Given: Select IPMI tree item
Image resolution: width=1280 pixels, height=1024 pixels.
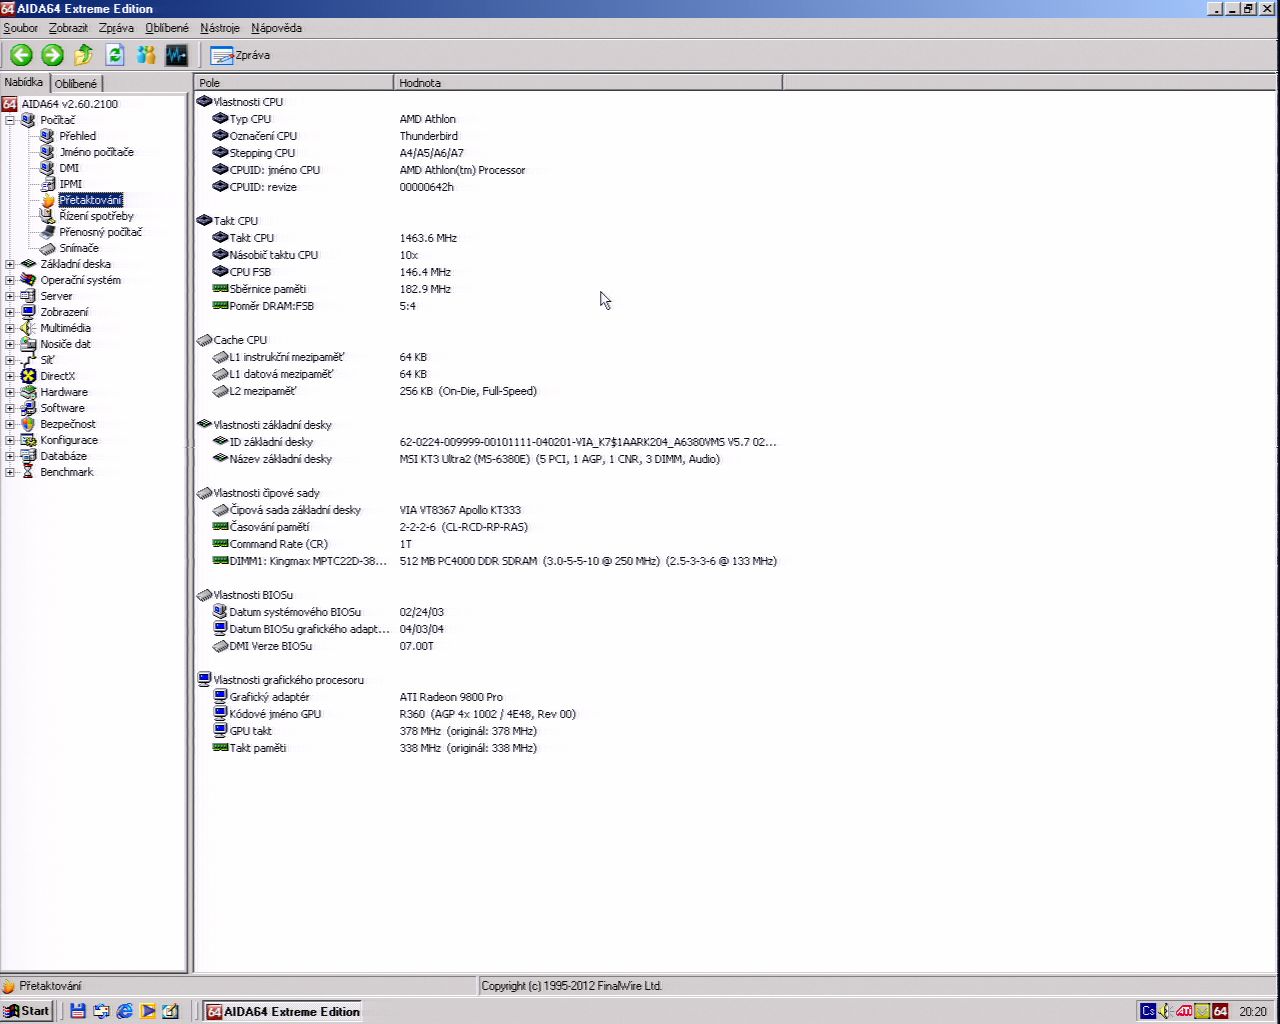Looking at the screenshot, I should click(x=70, y=184).
